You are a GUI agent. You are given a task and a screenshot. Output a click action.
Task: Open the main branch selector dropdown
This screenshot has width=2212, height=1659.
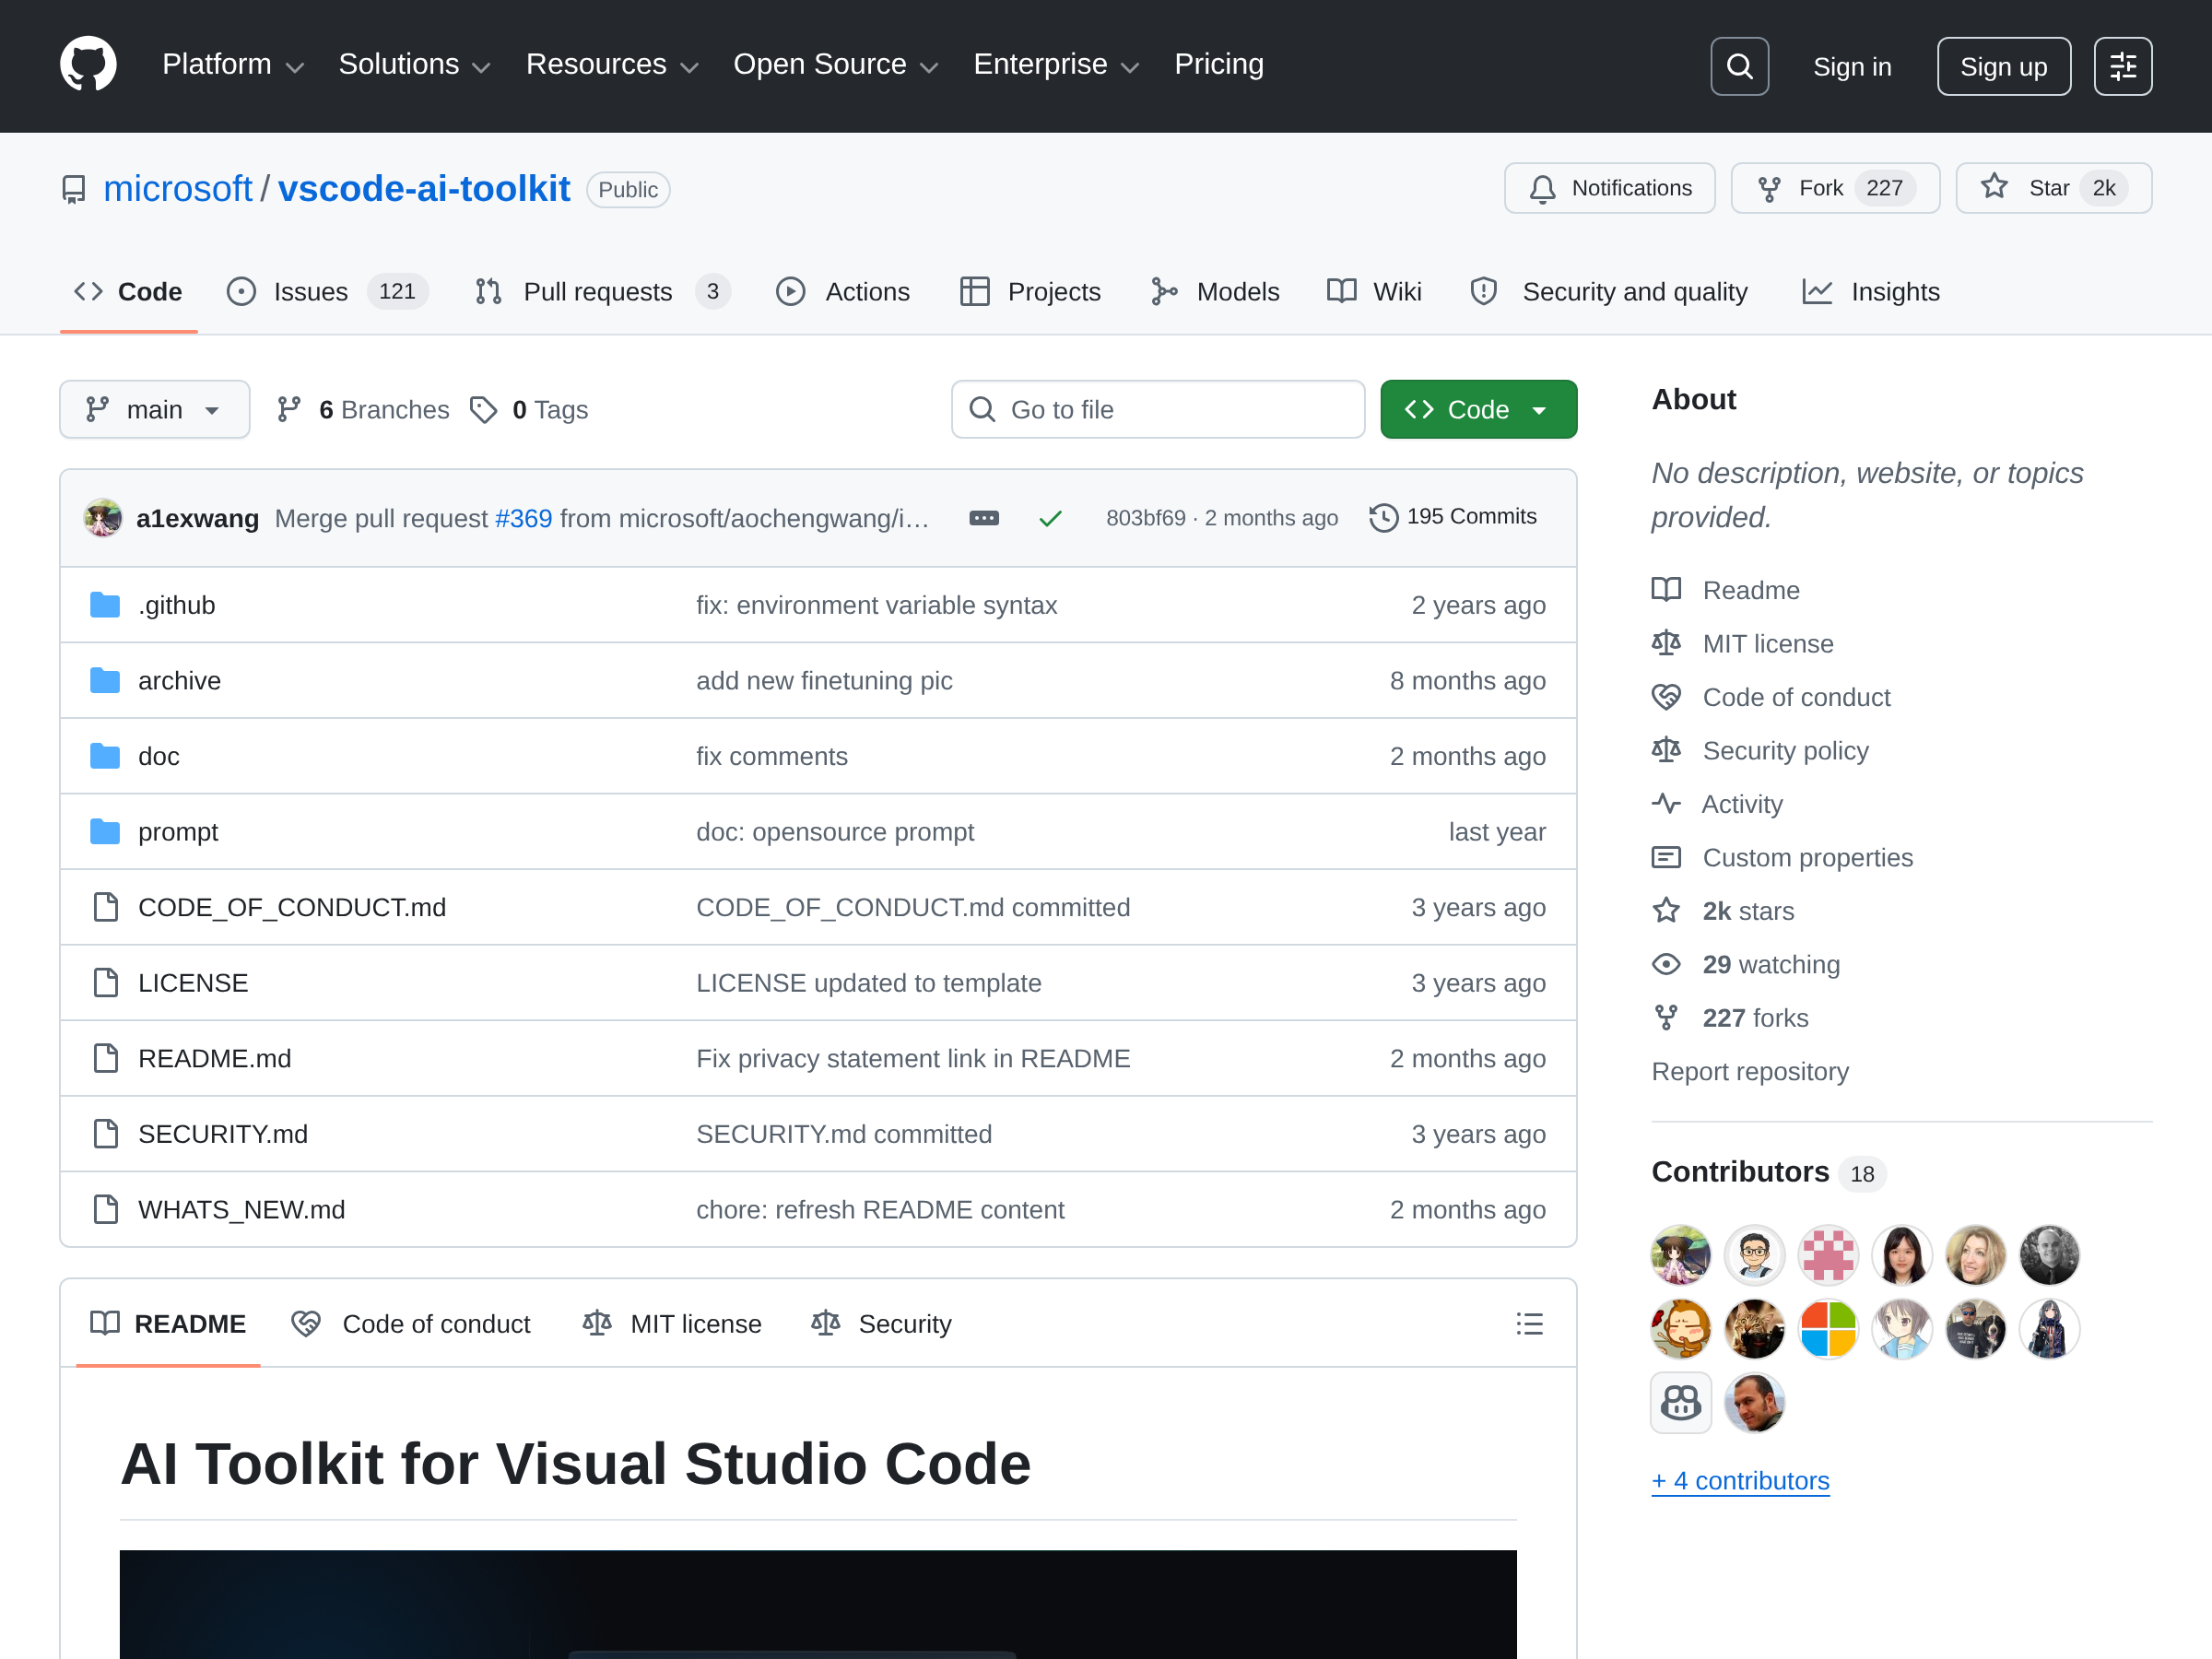(154, 409)
